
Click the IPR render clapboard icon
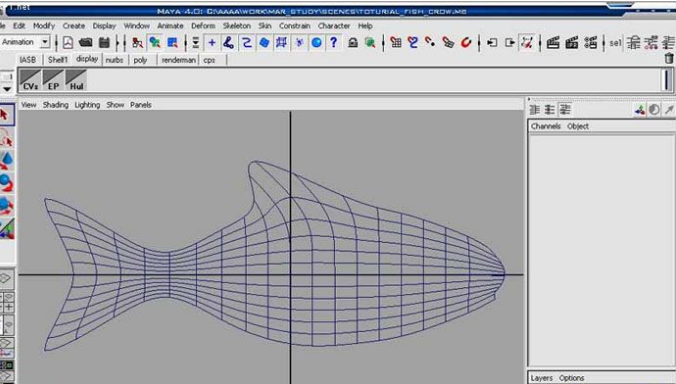[572, 42]
